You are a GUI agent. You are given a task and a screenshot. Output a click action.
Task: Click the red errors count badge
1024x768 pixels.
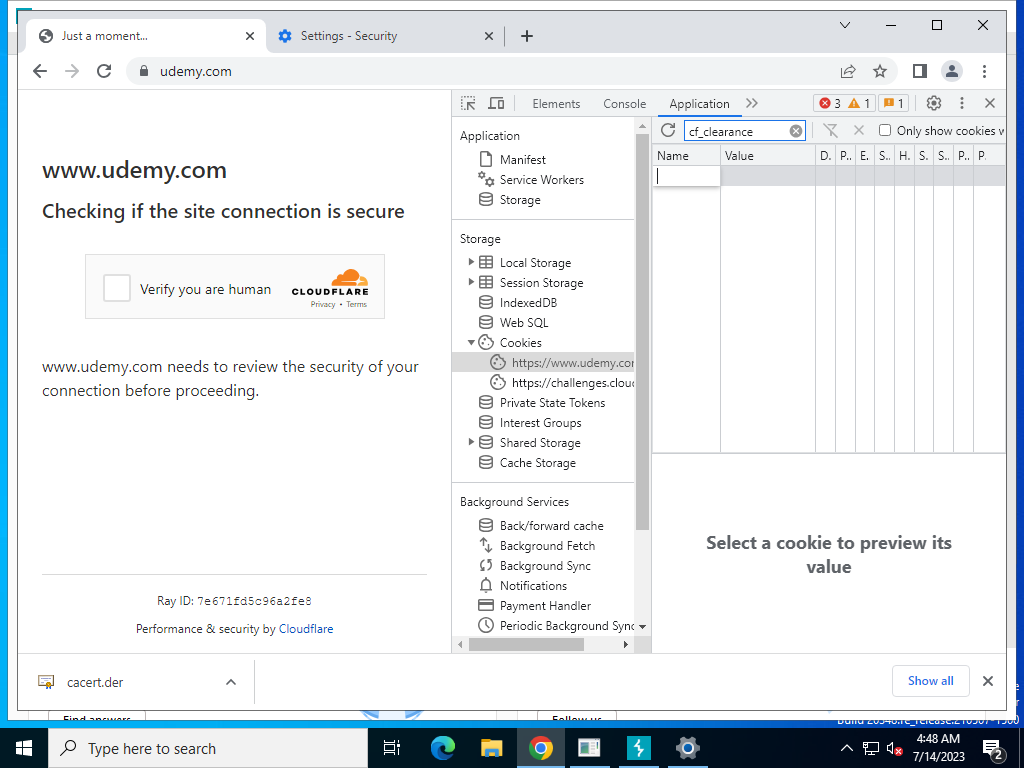(830, 103)
